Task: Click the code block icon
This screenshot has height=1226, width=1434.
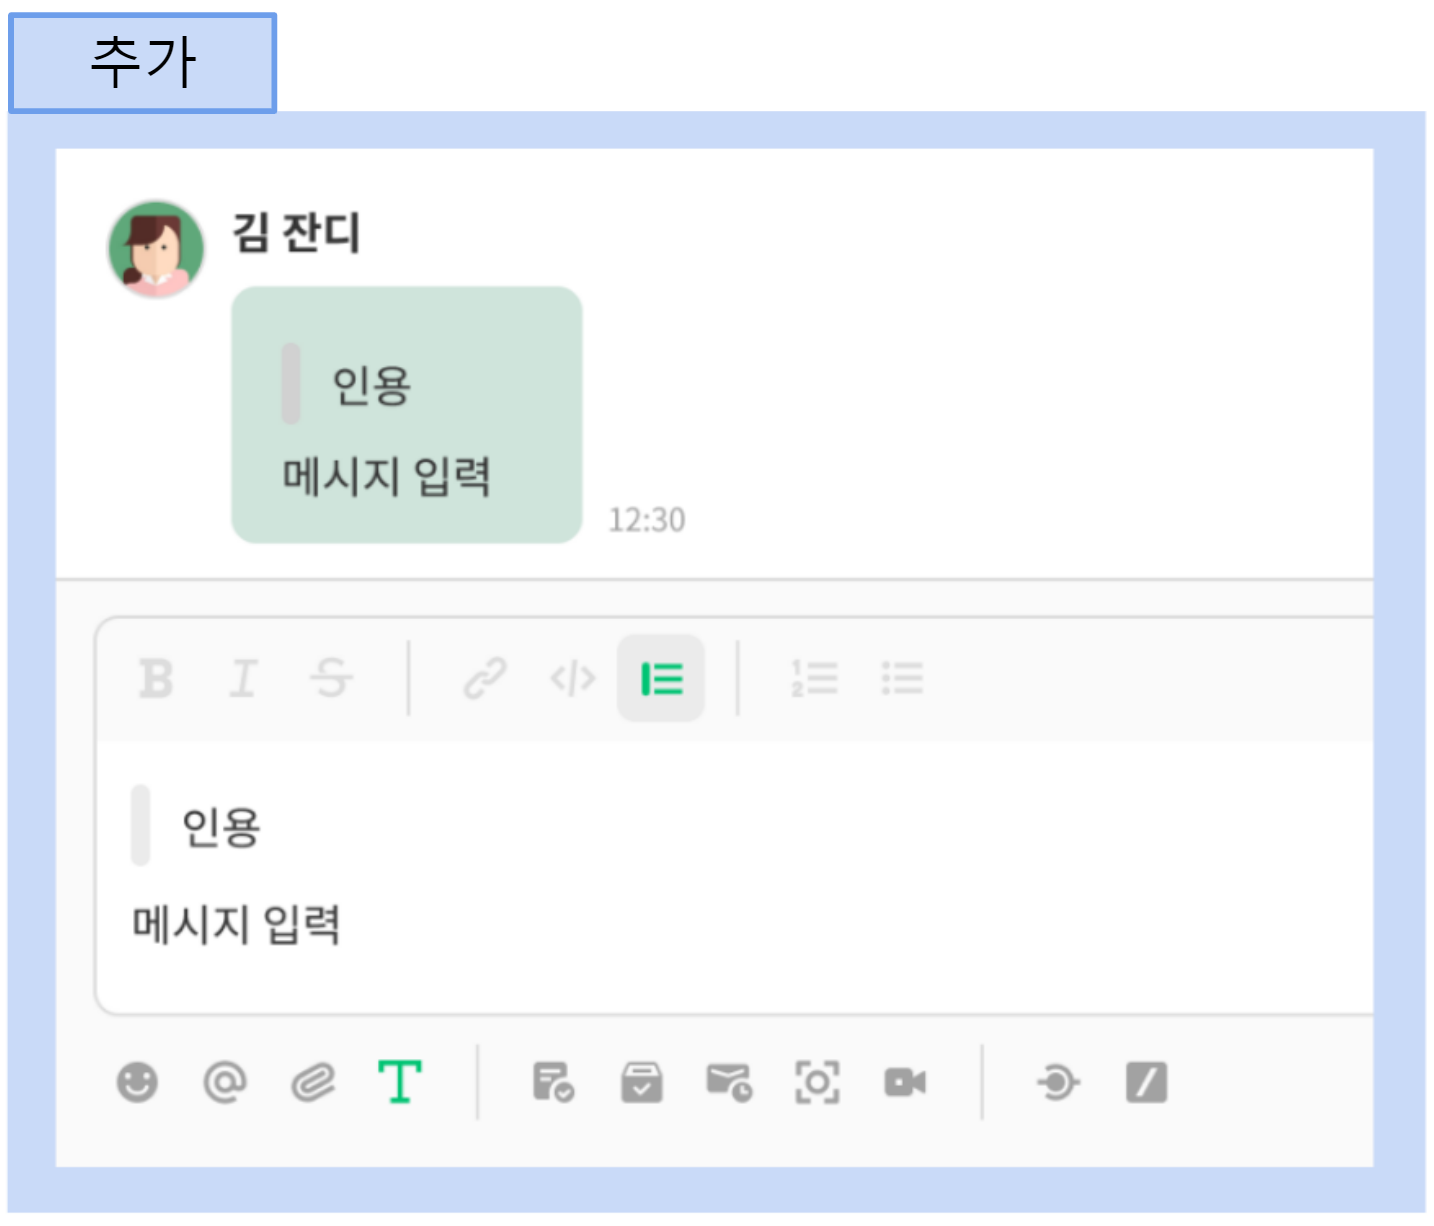Action: (573, 679)
